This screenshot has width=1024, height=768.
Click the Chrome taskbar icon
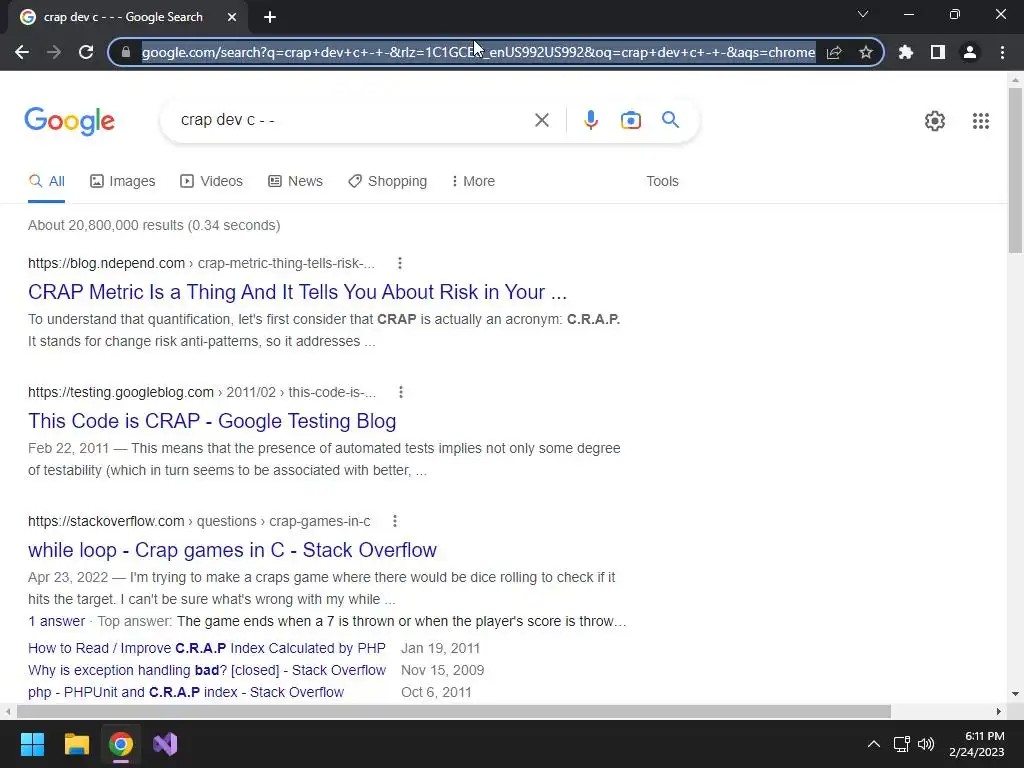coord(121,744)
